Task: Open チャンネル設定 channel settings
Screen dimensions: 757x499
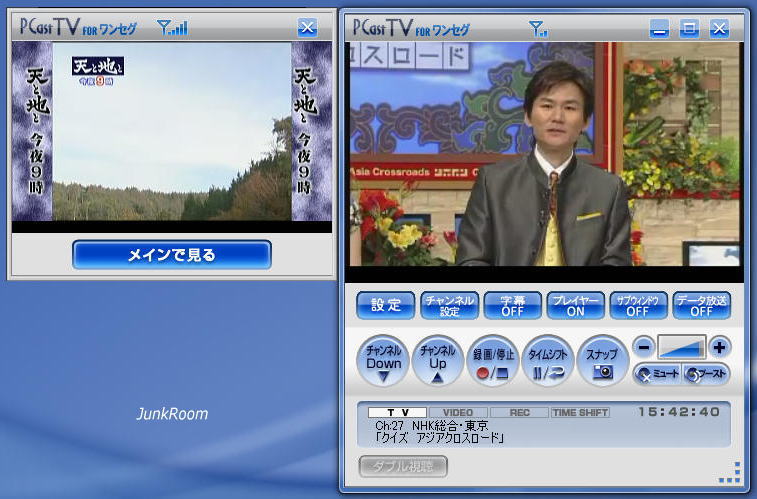Action: tap(449, 305)
